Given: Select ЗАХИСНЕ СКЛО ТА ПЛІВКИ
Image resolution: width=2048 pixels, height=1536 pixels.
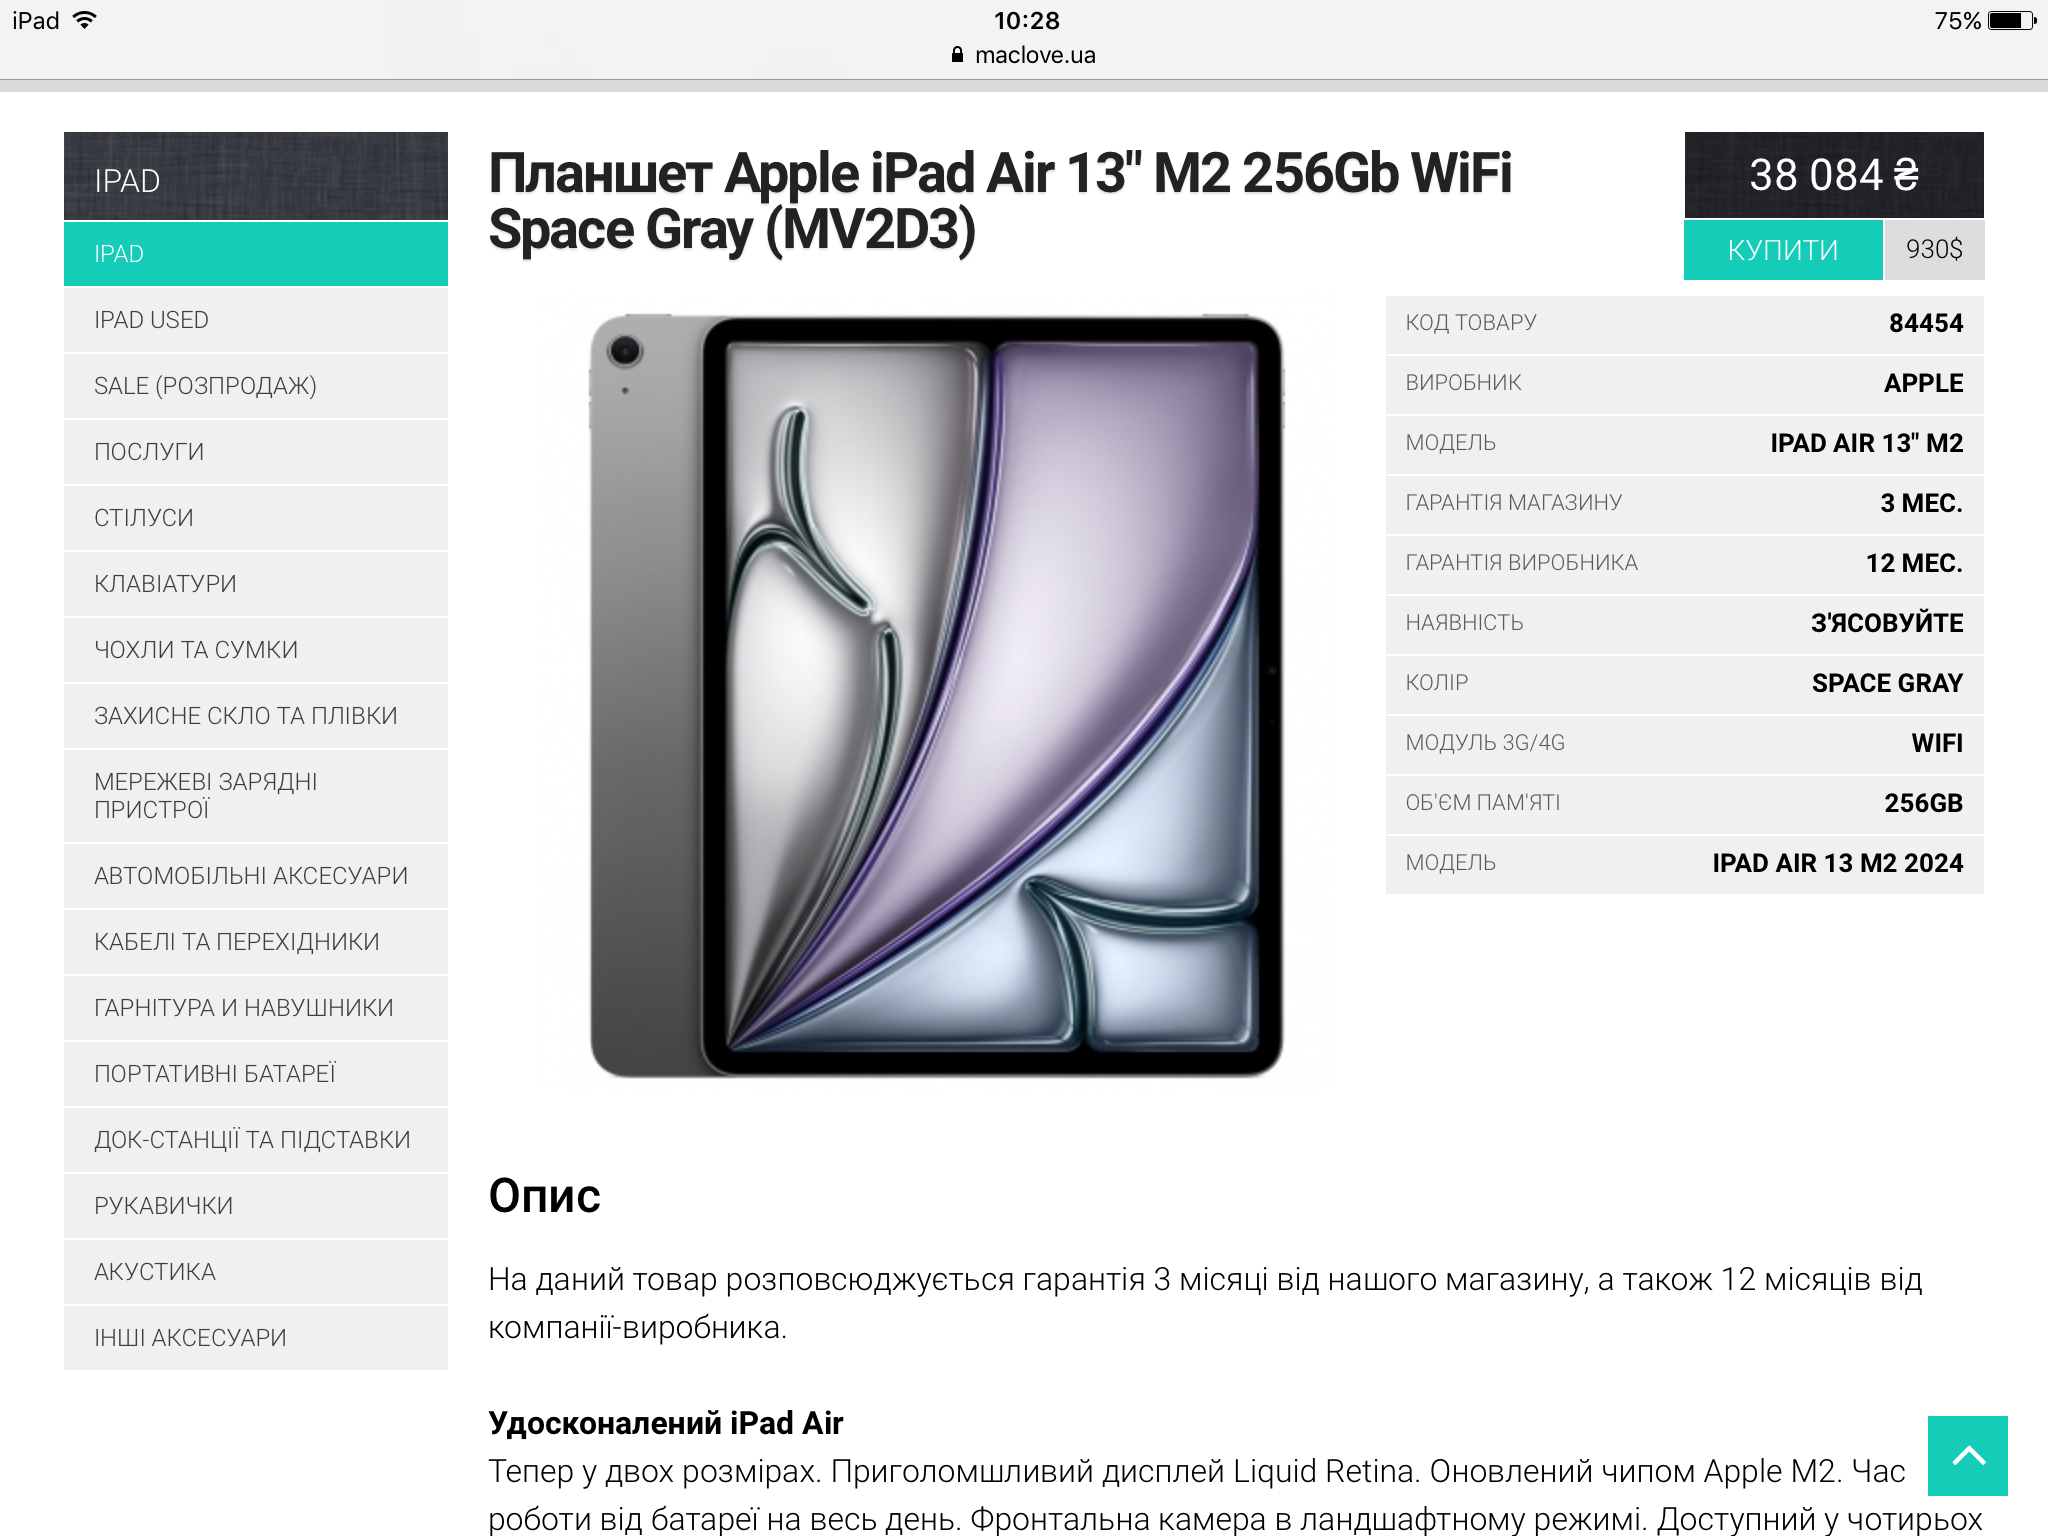Looking at the screenshot, I should click(256, 716).
